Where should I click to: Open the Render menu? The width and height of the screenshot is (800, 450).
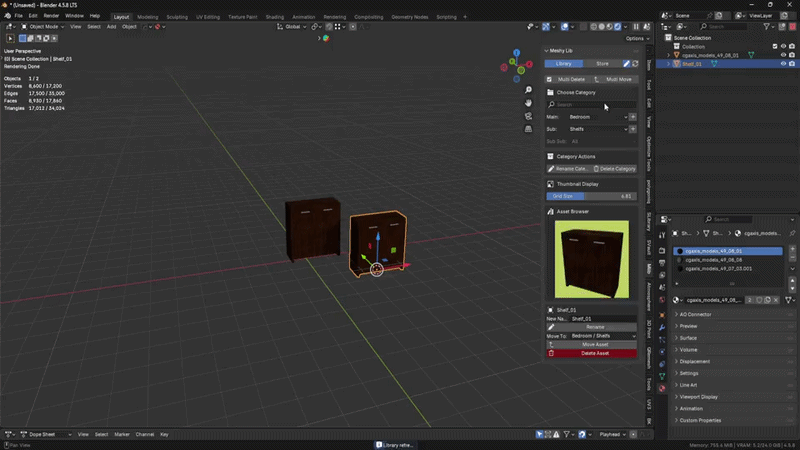(x=51, y=16)
